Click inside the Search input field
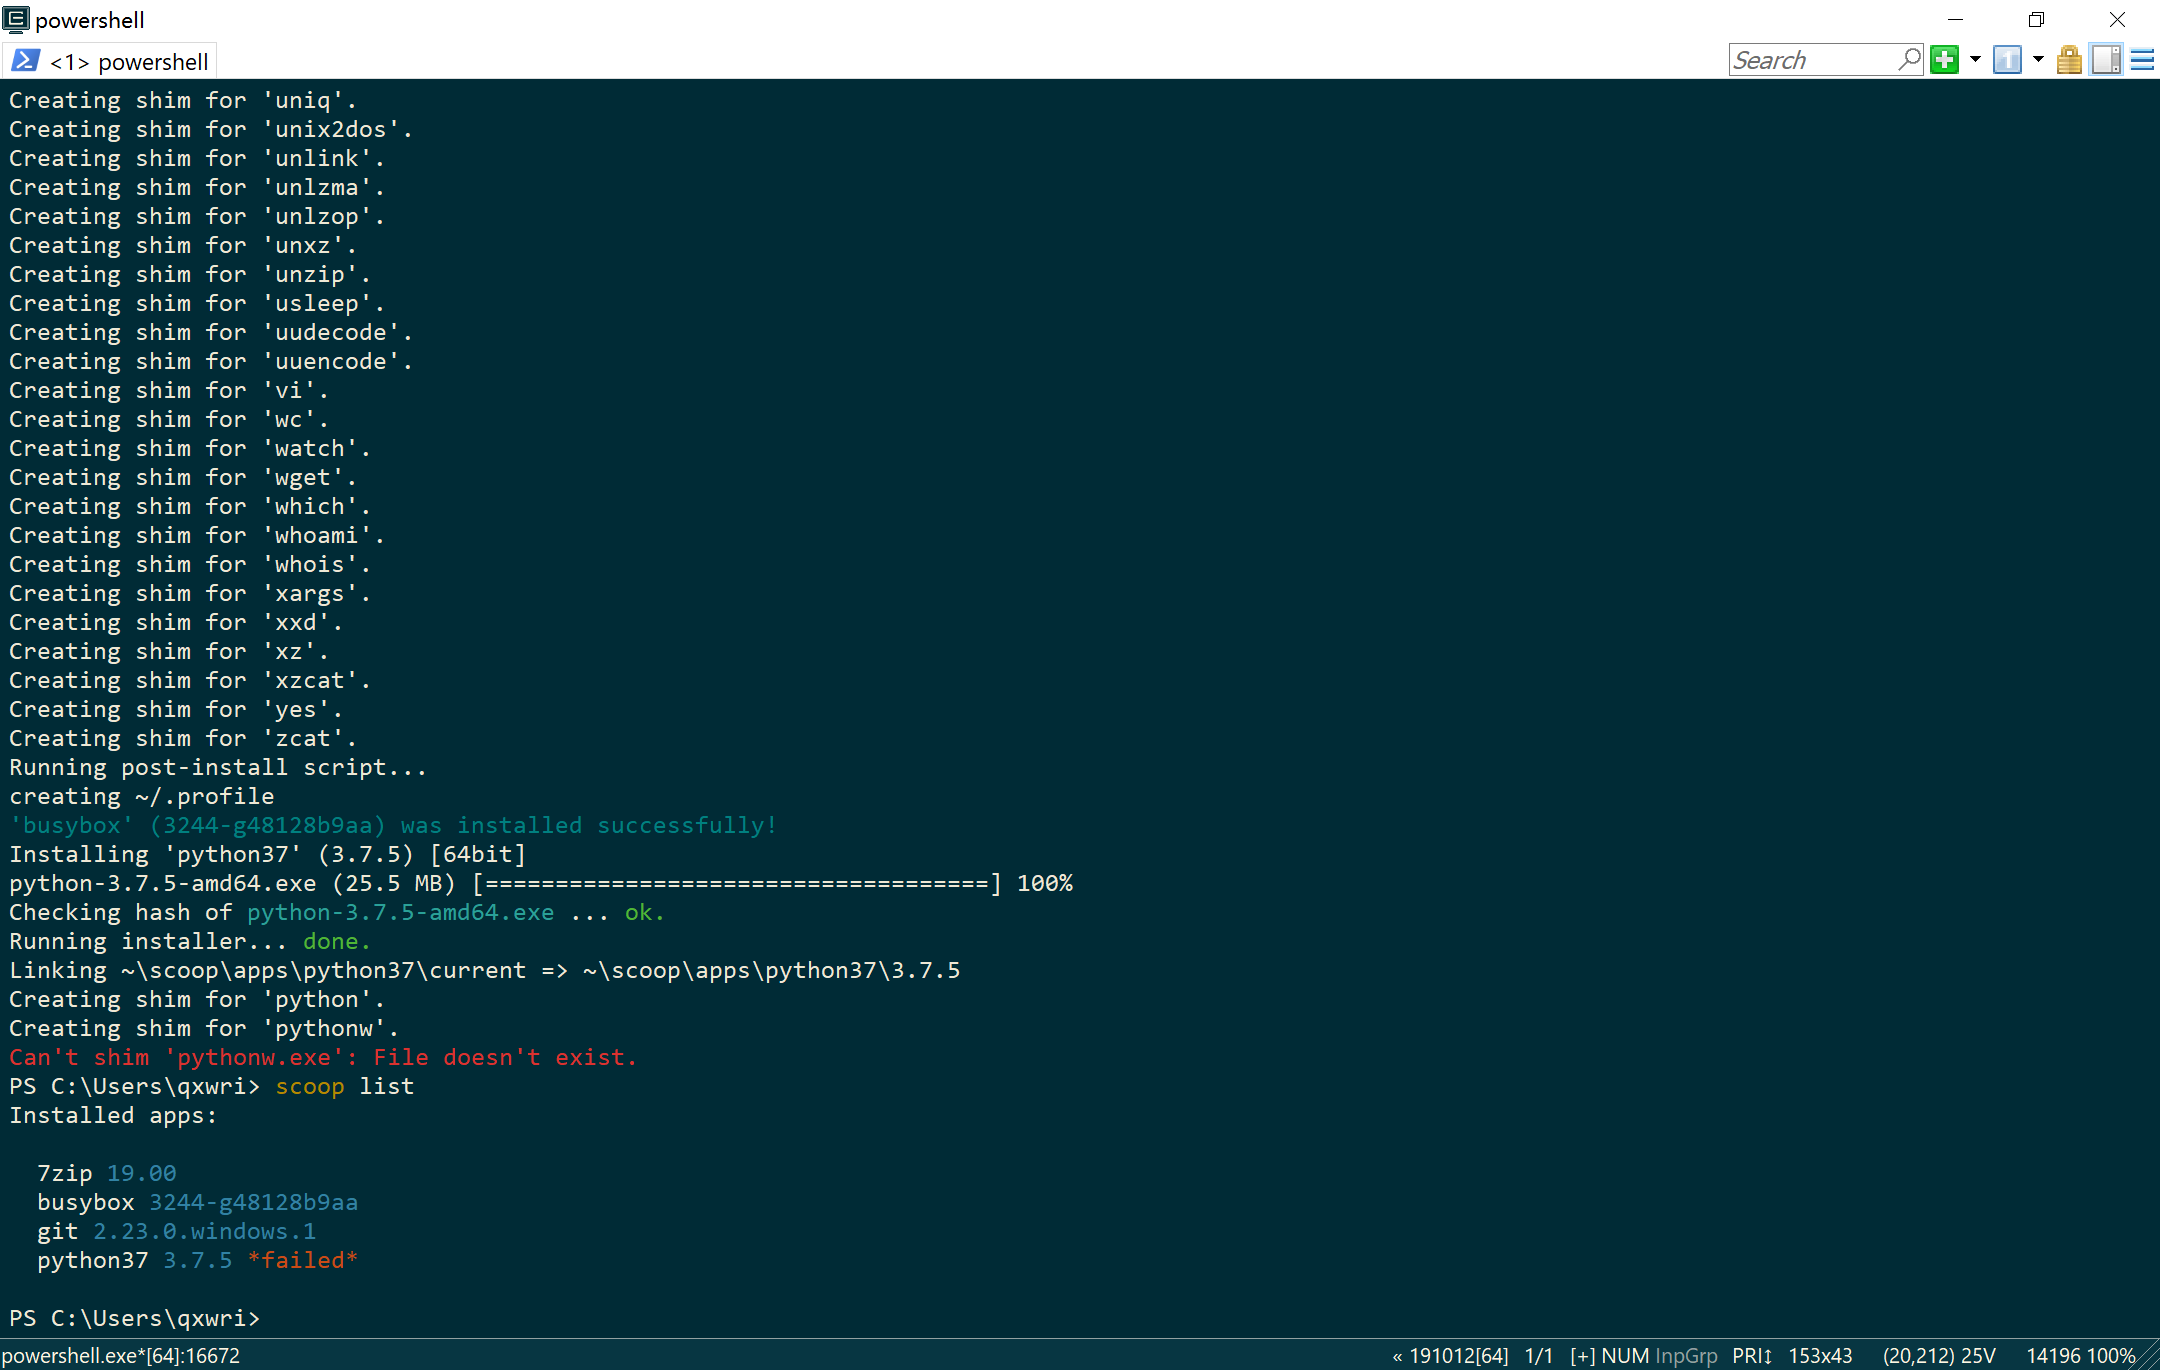 coord(1810,59)
